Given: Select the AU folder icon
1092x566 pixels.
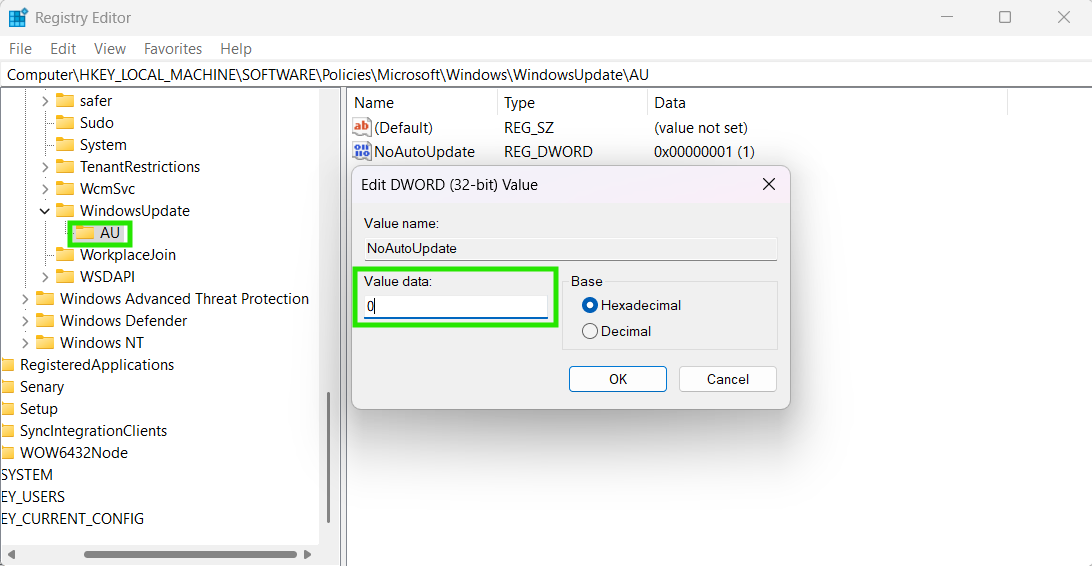Looking at the screenshot, I should (x=85, y=233).
